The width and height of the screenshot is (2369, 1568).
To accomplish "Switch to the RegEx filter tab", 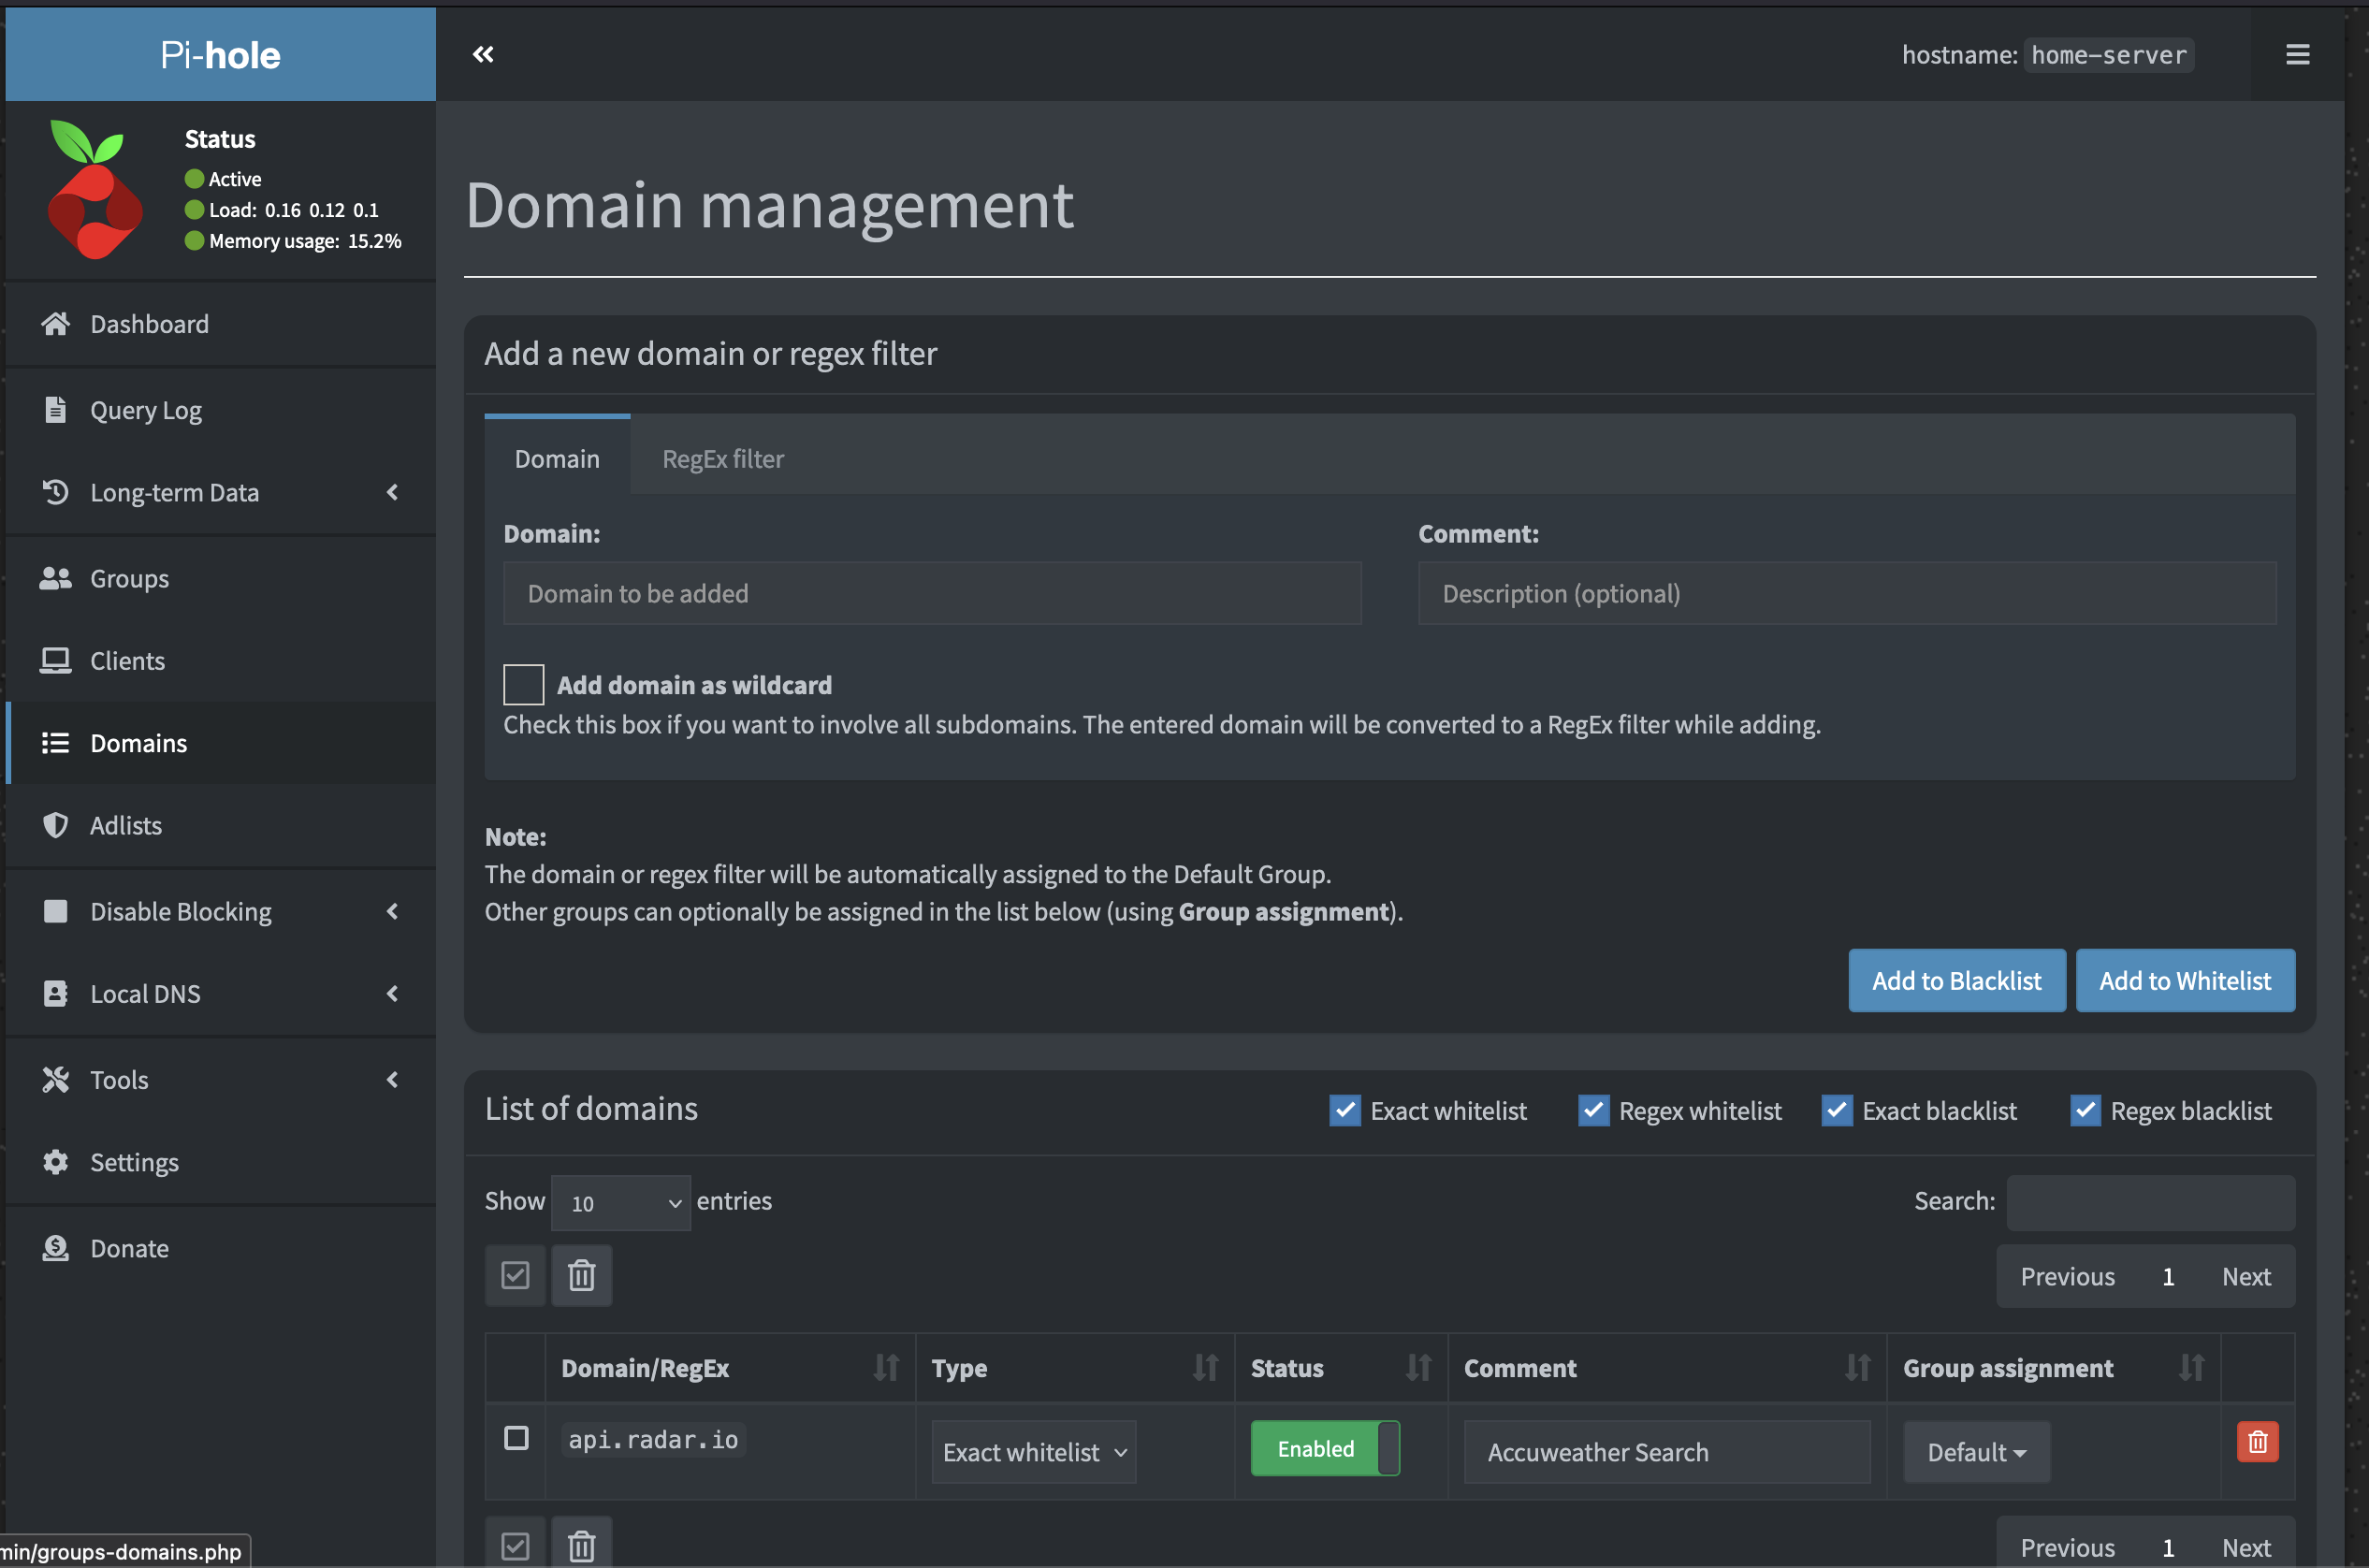I will [722, 459].
